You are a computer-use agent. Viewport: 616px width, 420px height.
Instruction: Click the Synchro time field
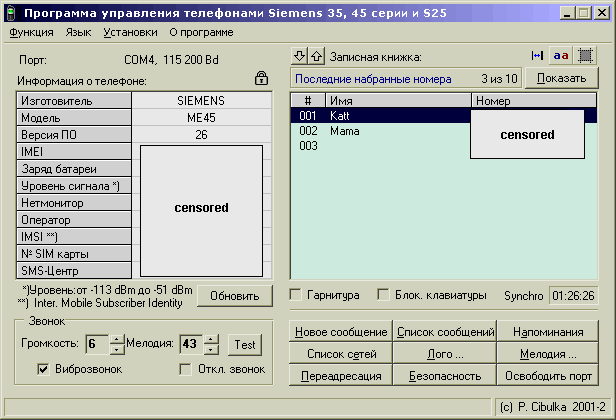coord(573,295)
